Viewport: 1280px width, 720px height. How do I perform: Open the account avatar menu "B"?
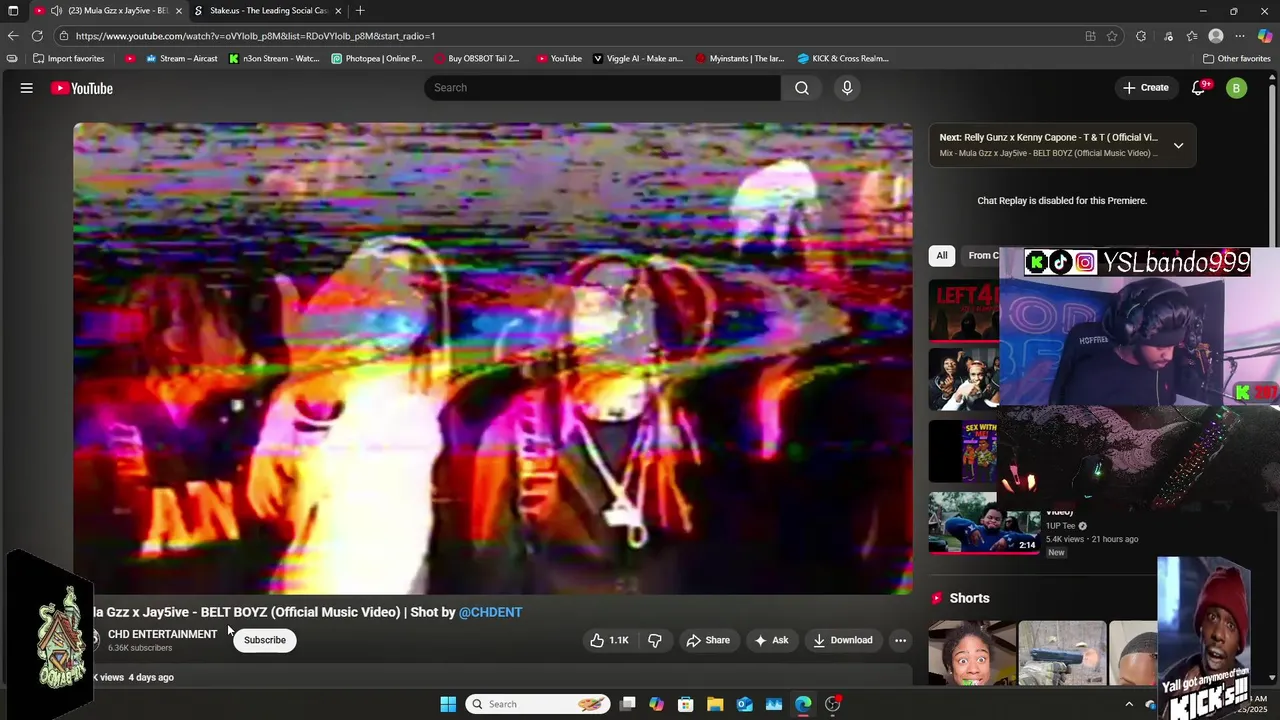pos(1237,88)
